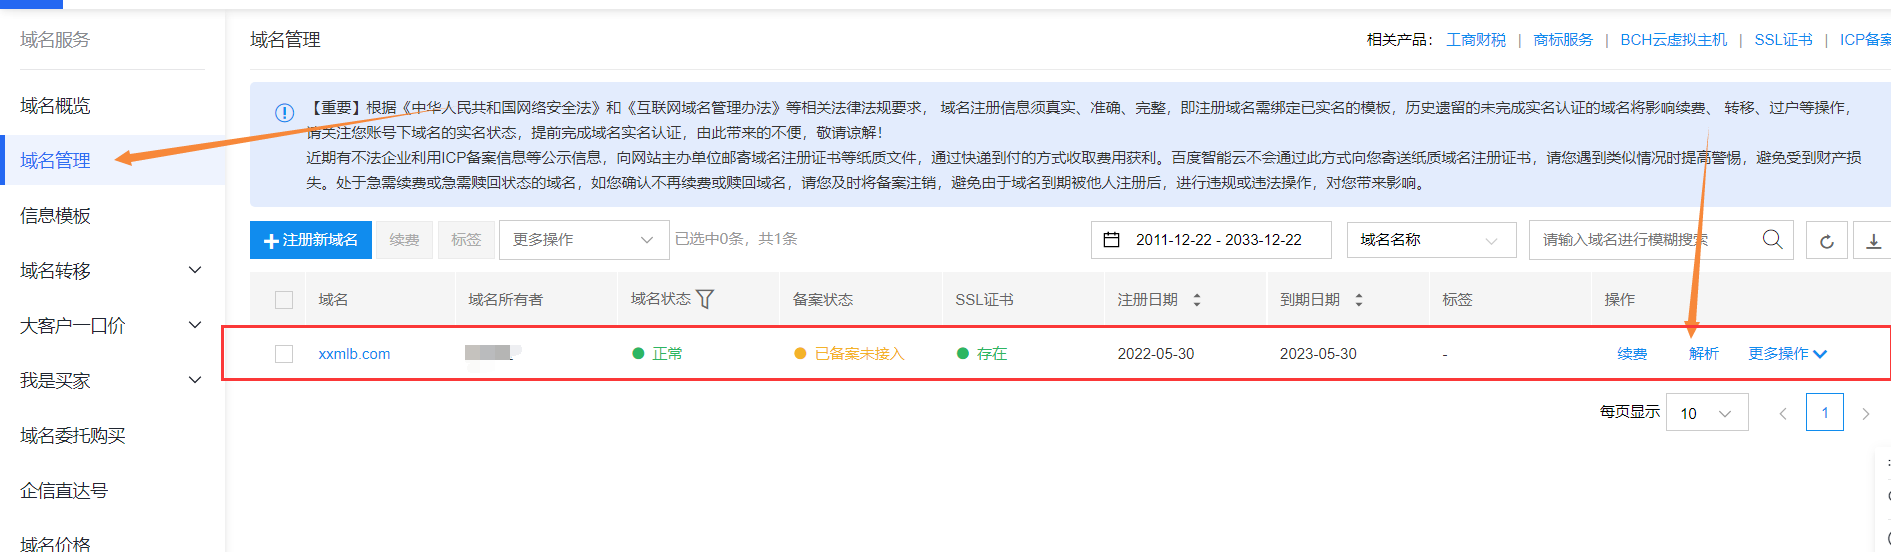1891x552 pixels.
Task: Open the ICP备案 related product link
Action: 1865,40
